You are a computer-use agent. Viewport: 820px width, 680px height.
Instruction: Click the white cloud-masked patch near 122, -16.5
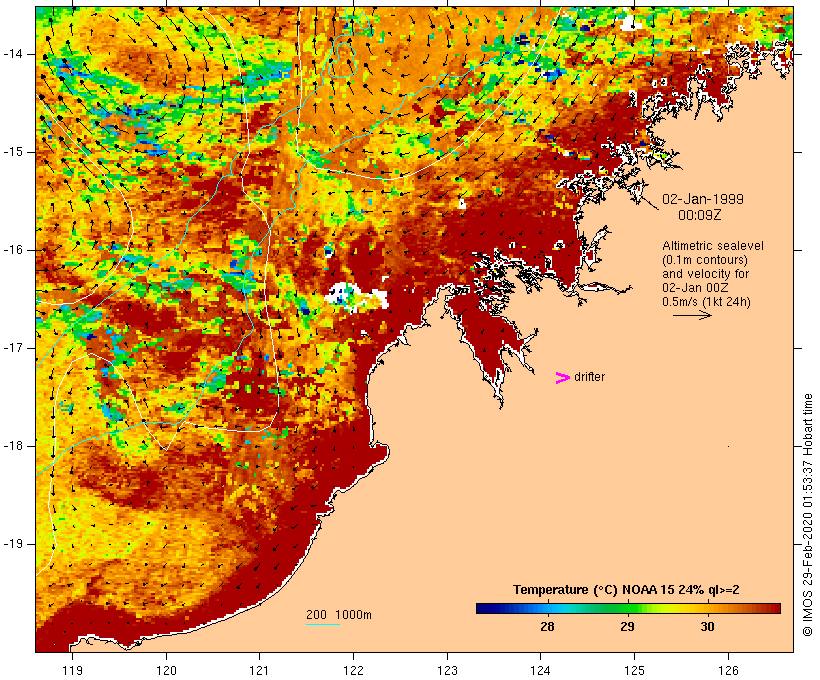[x=356, y=297]
